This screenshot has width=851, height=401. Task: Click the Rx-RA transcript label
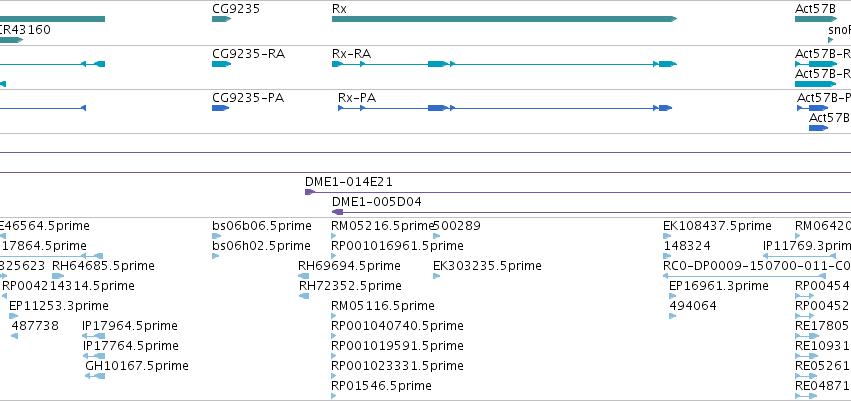pyautogui.click(x=351, y=54)
